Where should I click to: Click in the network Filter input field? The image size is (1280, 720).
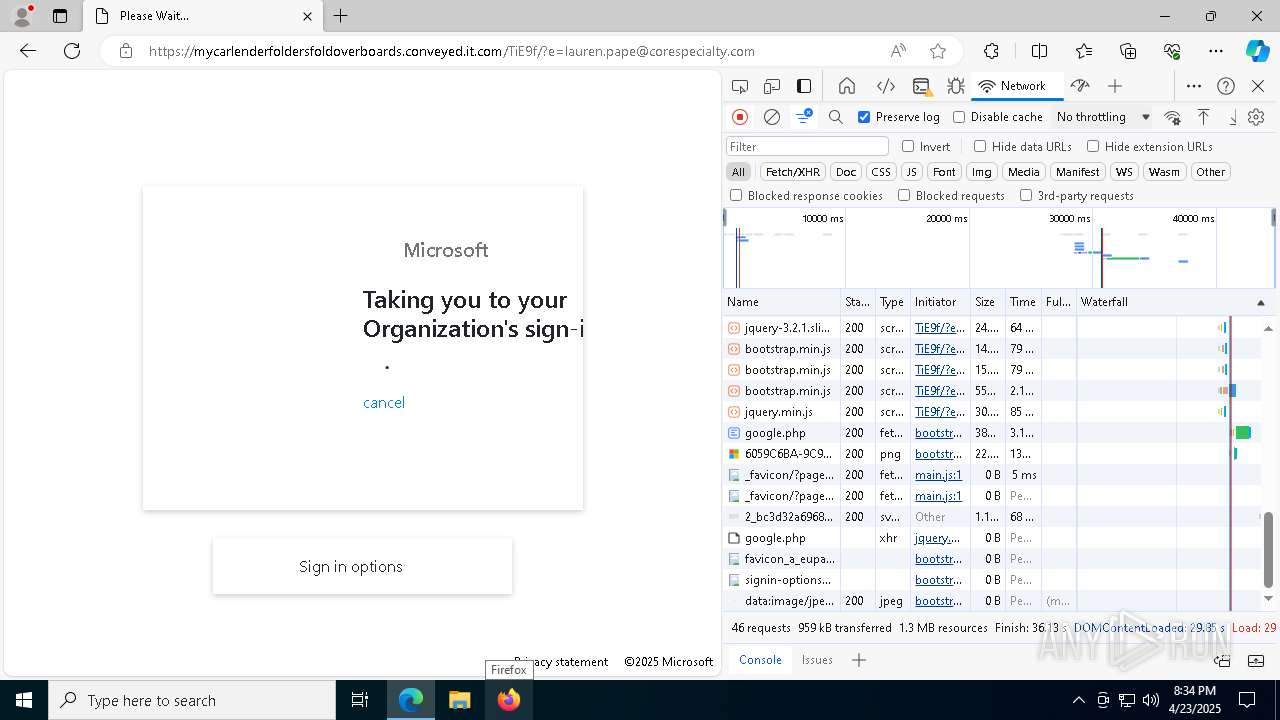tap(807, 146)
